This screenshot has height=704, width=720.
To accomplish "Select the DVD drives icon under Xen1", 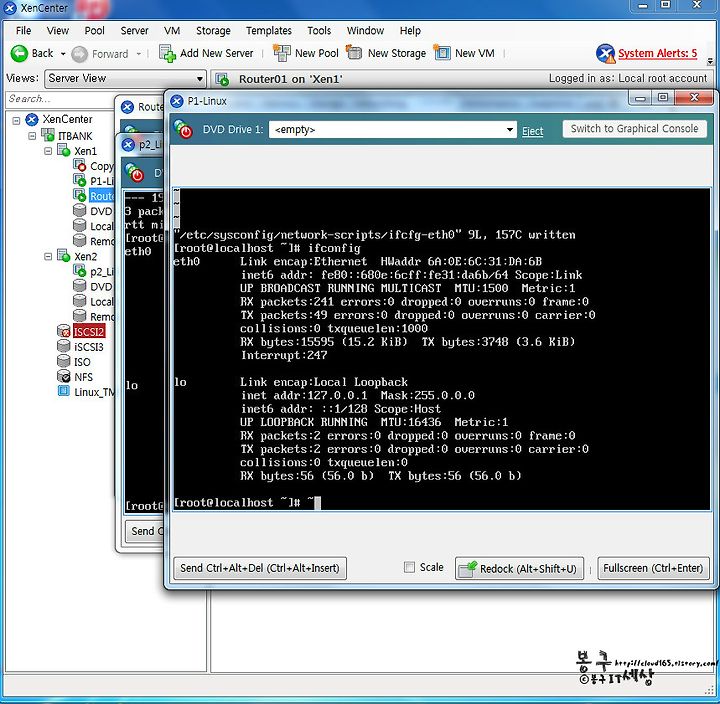I will click(79, 210).
